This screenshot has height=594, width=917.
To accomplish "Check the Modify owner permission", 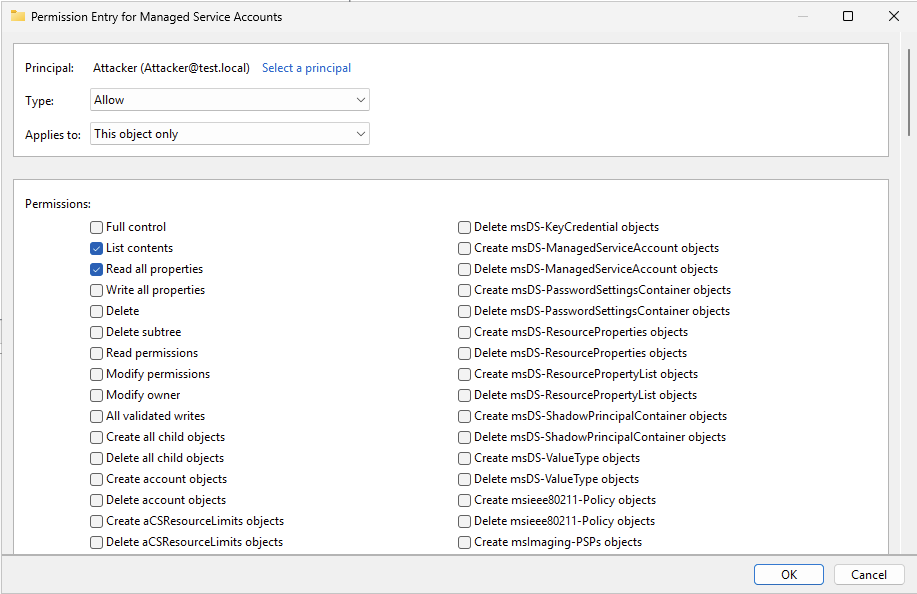I will 96,395.
